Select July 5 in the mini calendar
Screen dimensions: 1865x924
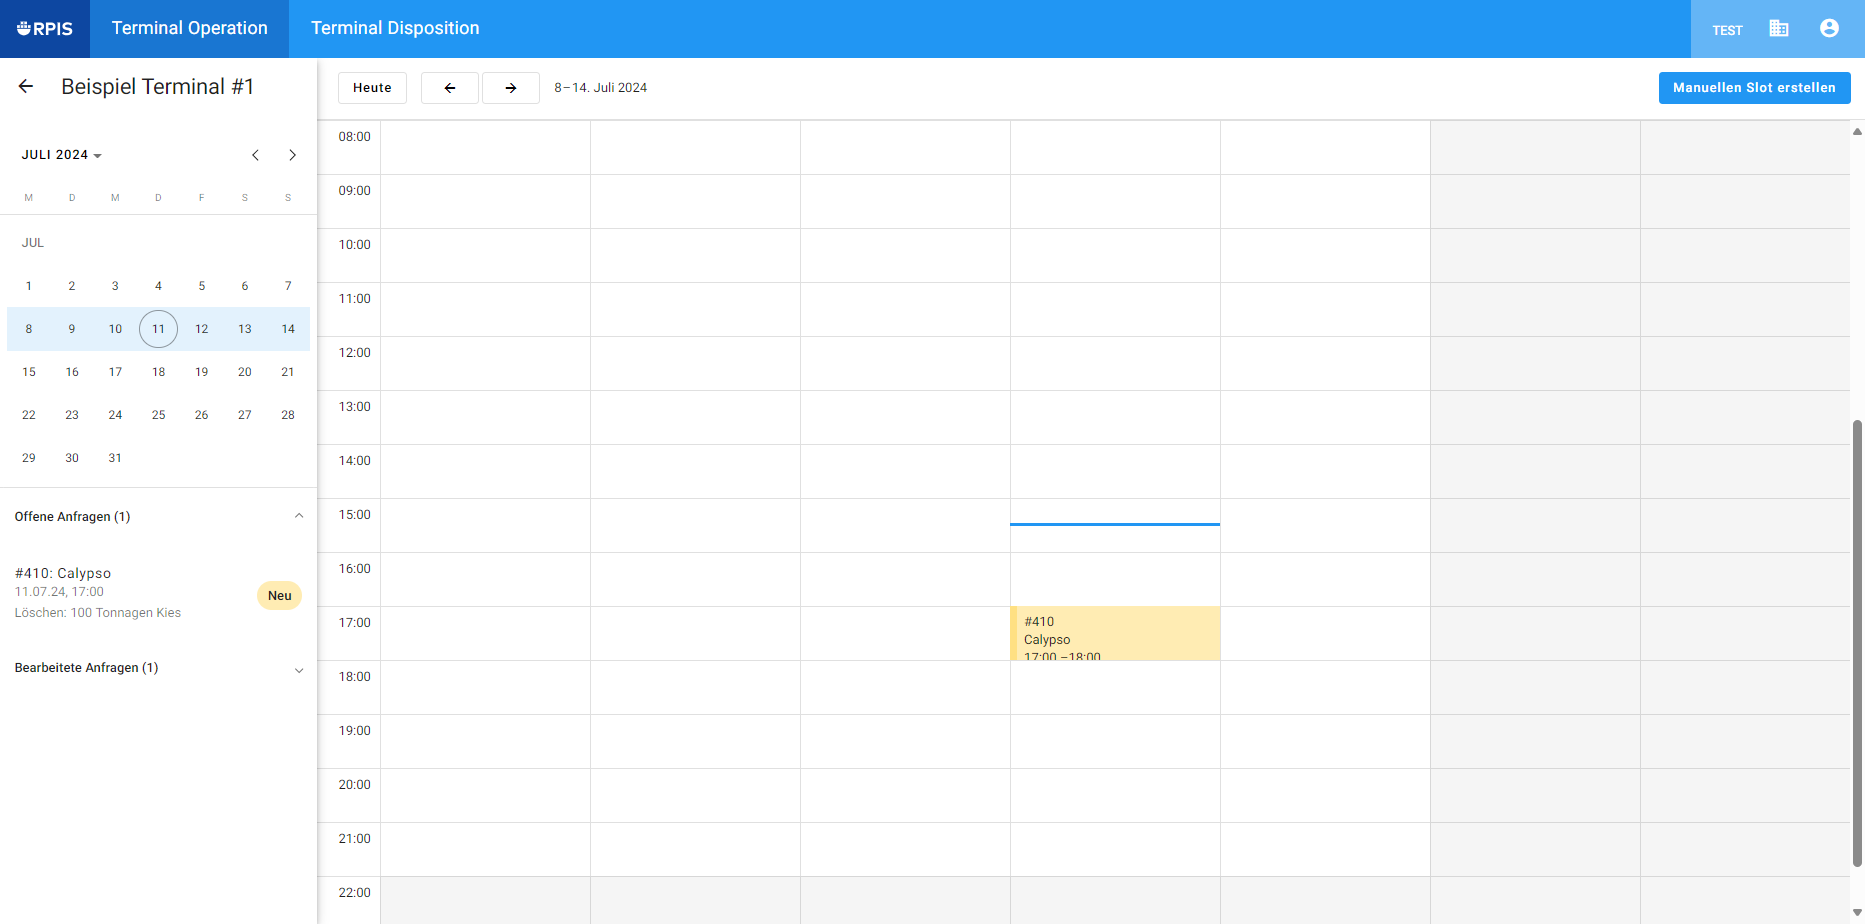(202, 286)
